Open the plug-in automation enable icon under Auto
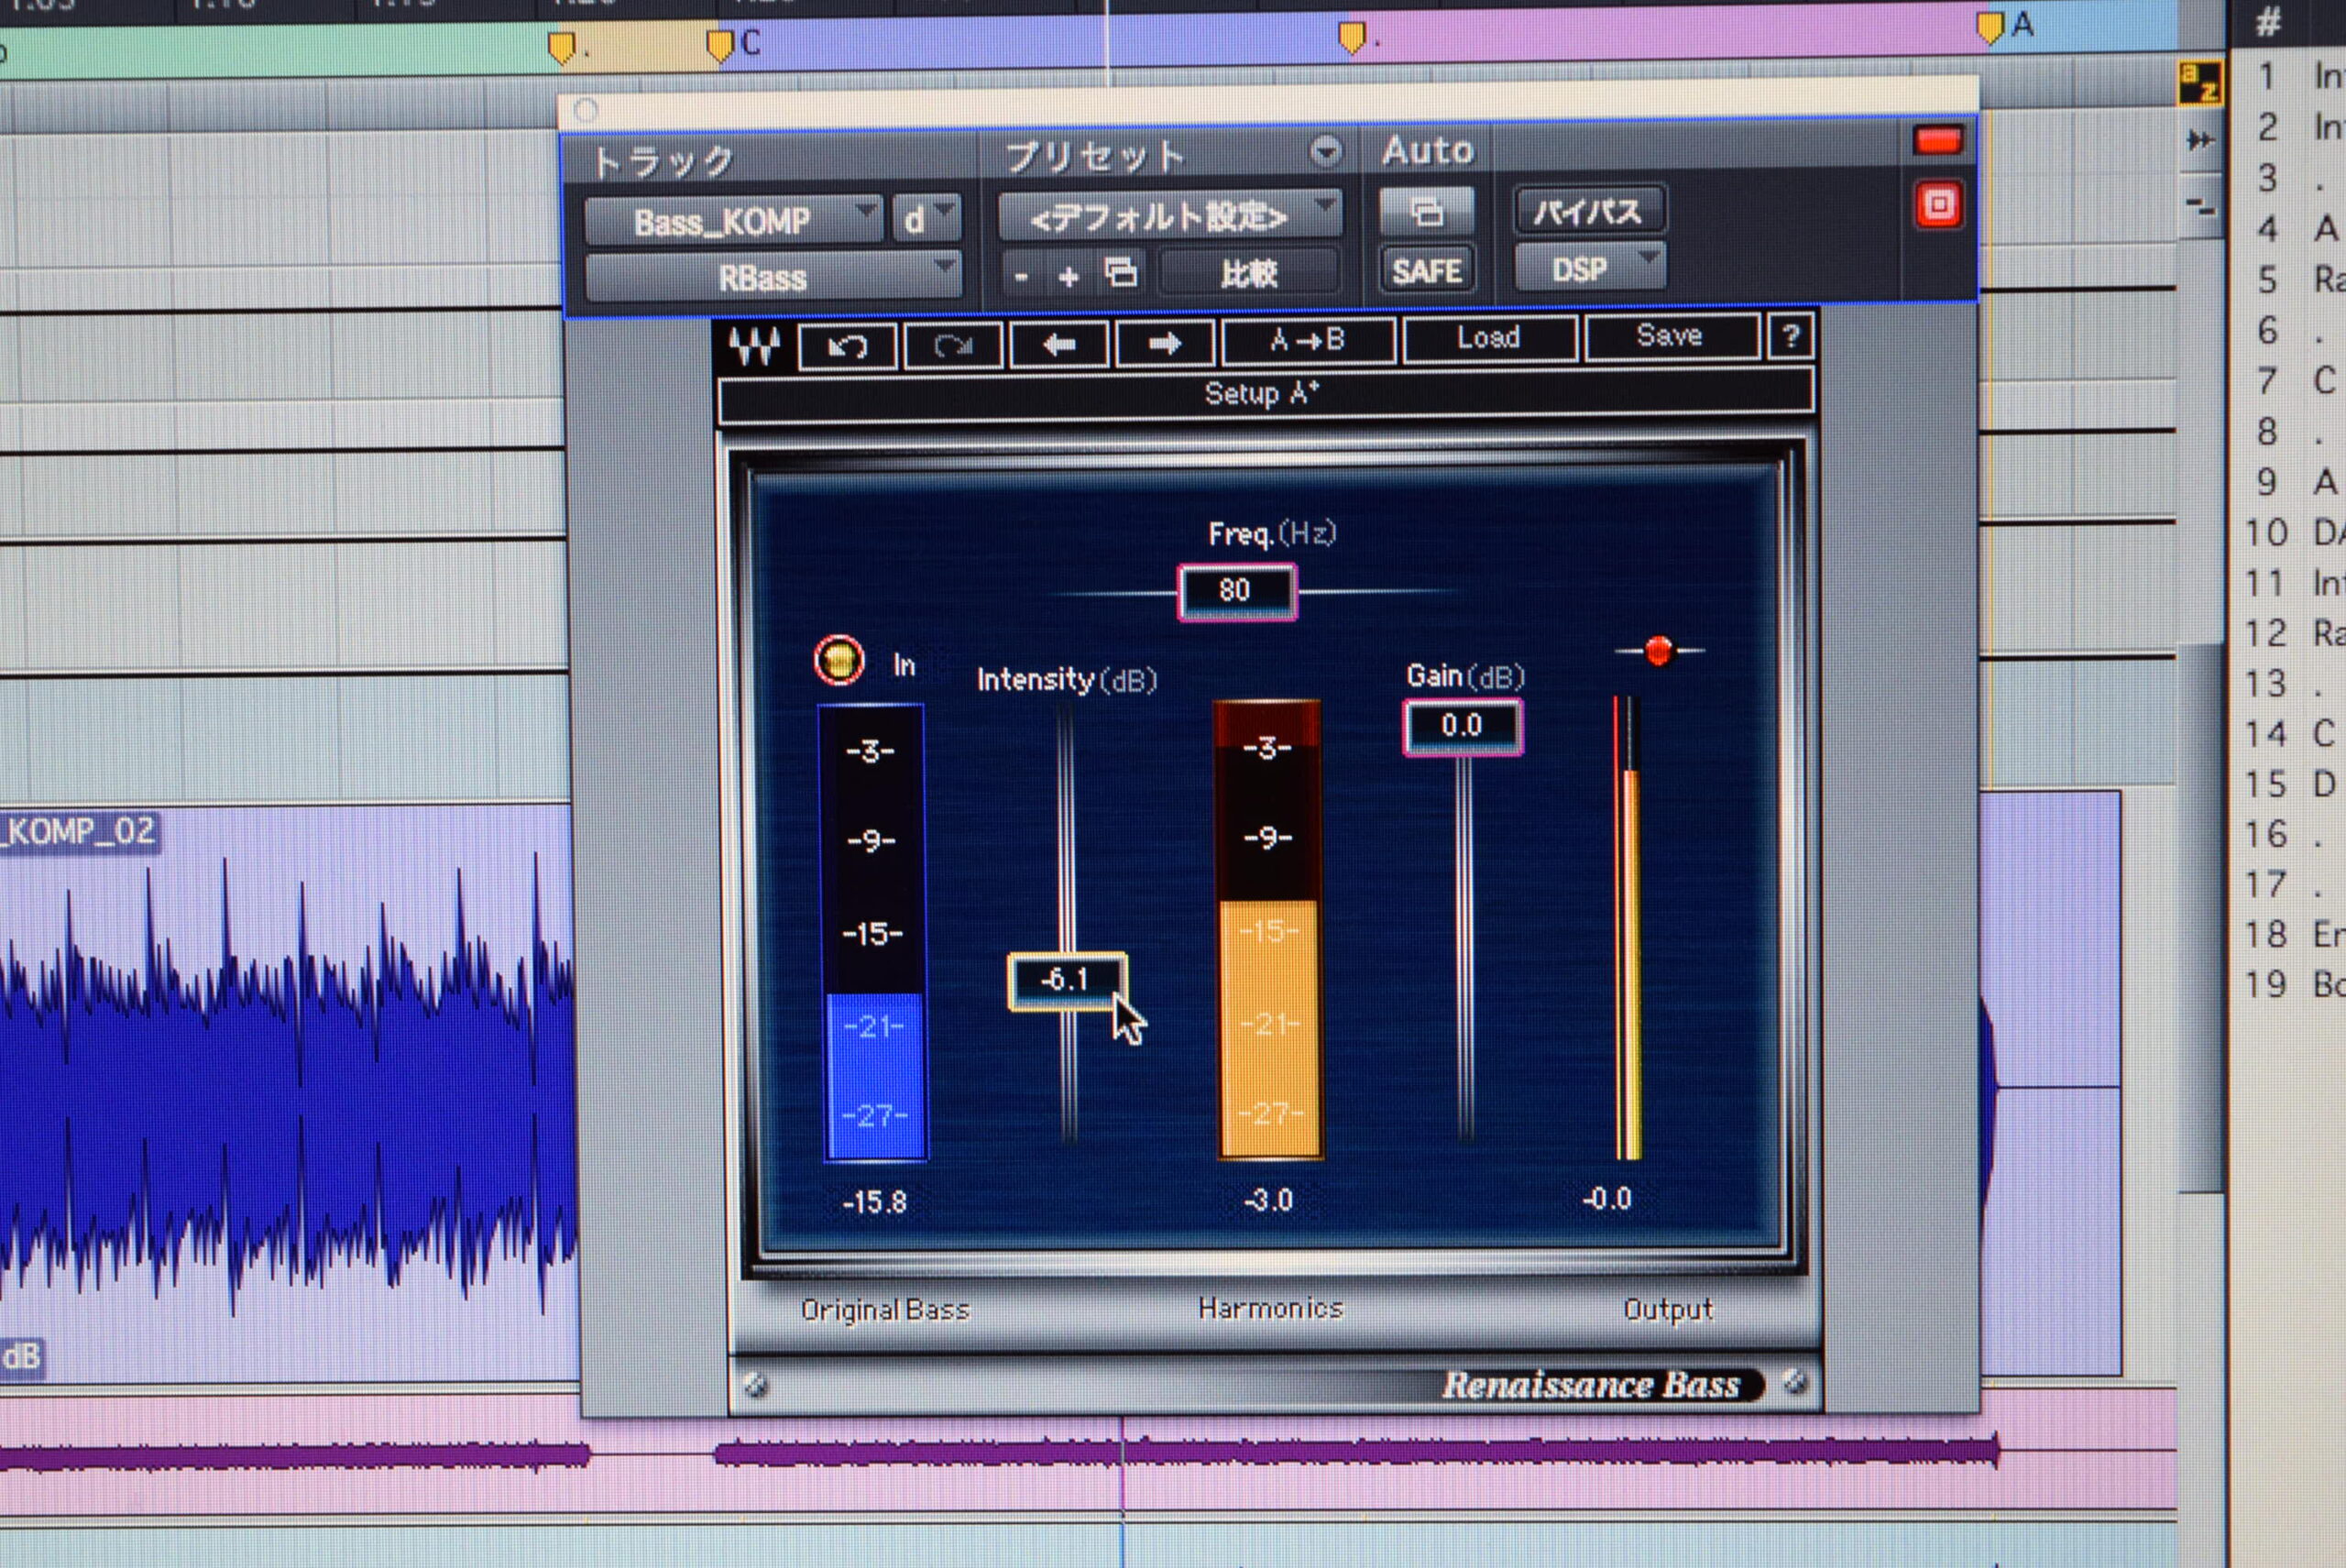 point(1426,212)
